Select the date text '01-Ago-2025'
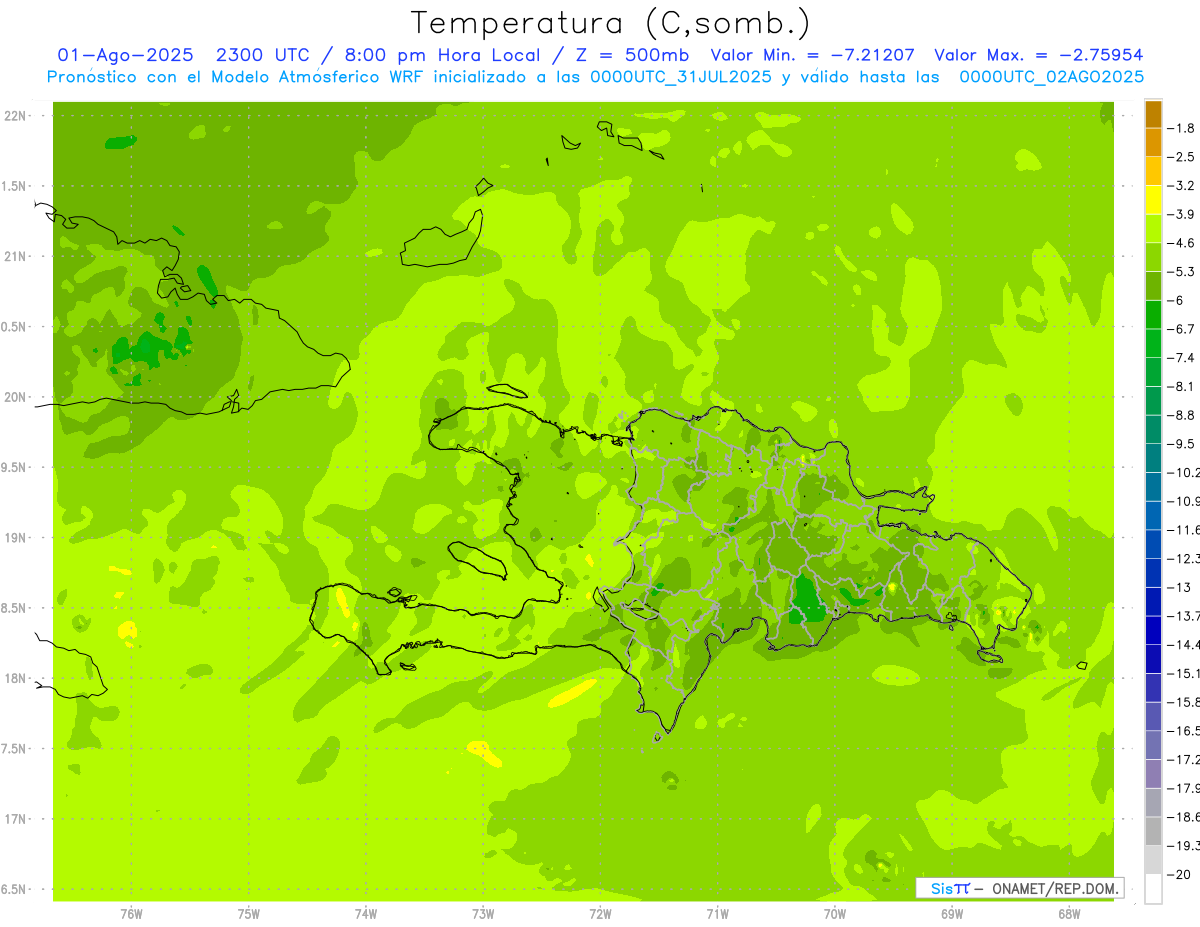This screenshot has width=1200, height=927. click(124, 56)
